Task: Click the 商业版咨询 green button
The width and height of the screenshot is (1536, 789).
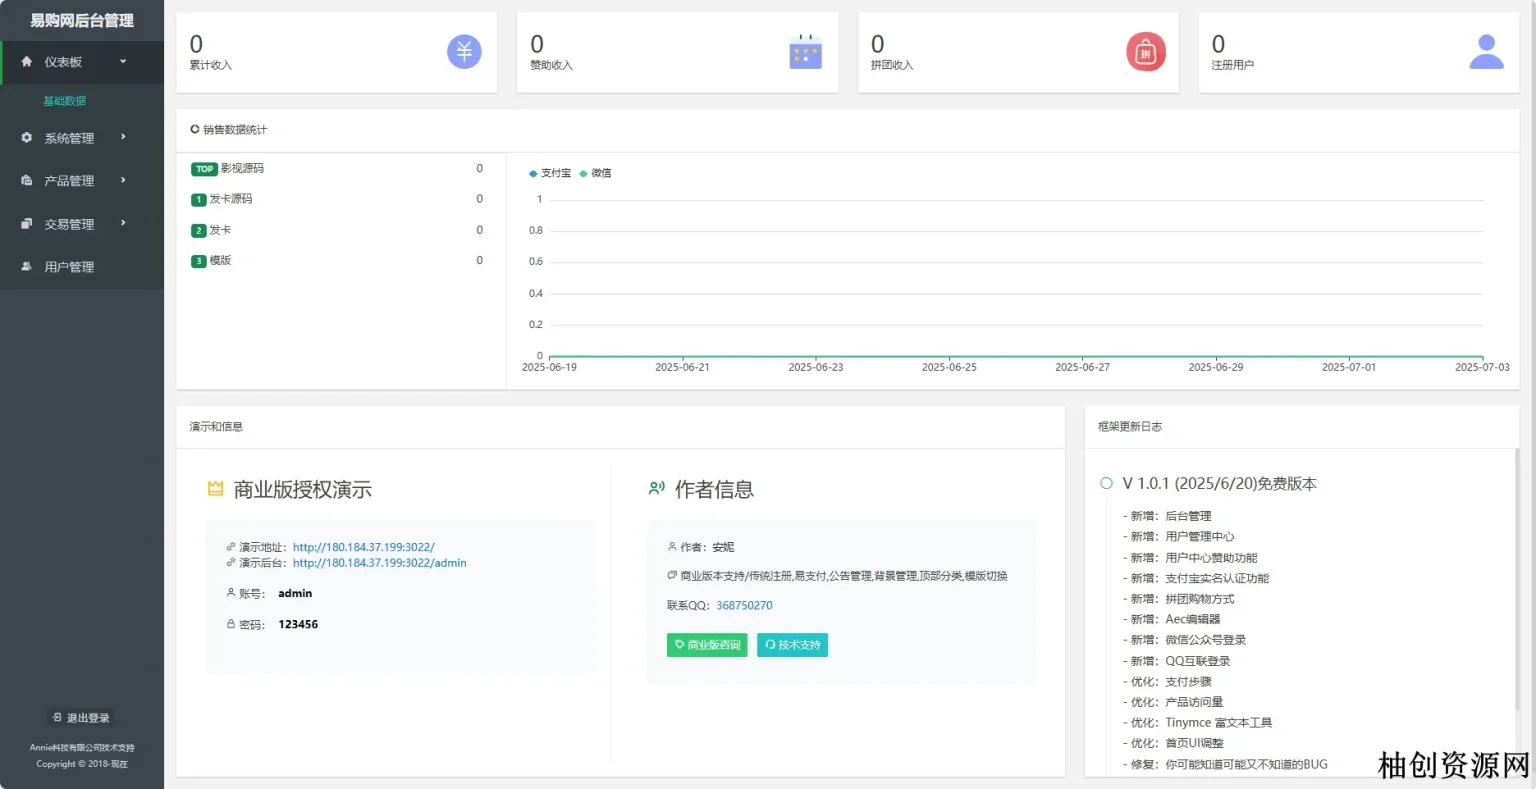Action: (707, 645)
